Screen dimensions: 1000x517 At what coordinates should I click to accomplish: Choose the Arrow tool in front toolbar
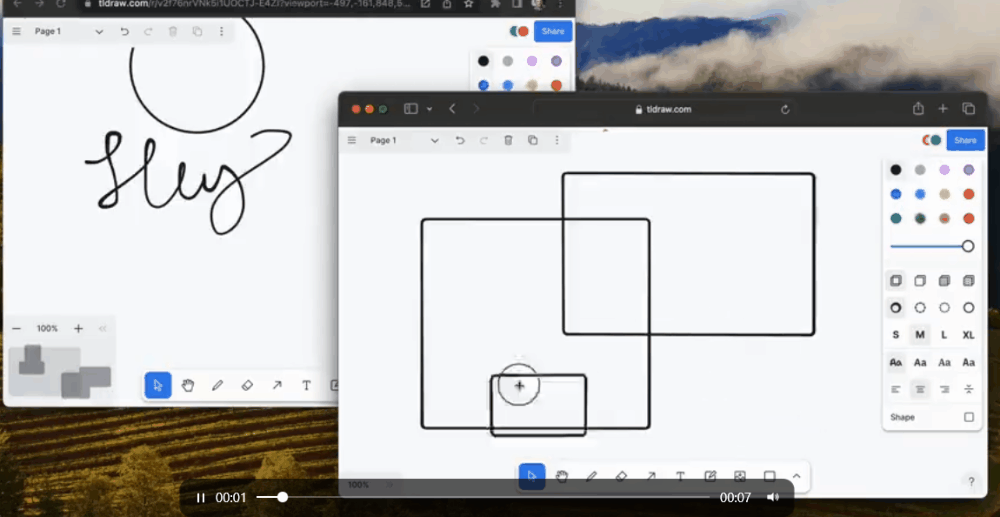point(651,476)
